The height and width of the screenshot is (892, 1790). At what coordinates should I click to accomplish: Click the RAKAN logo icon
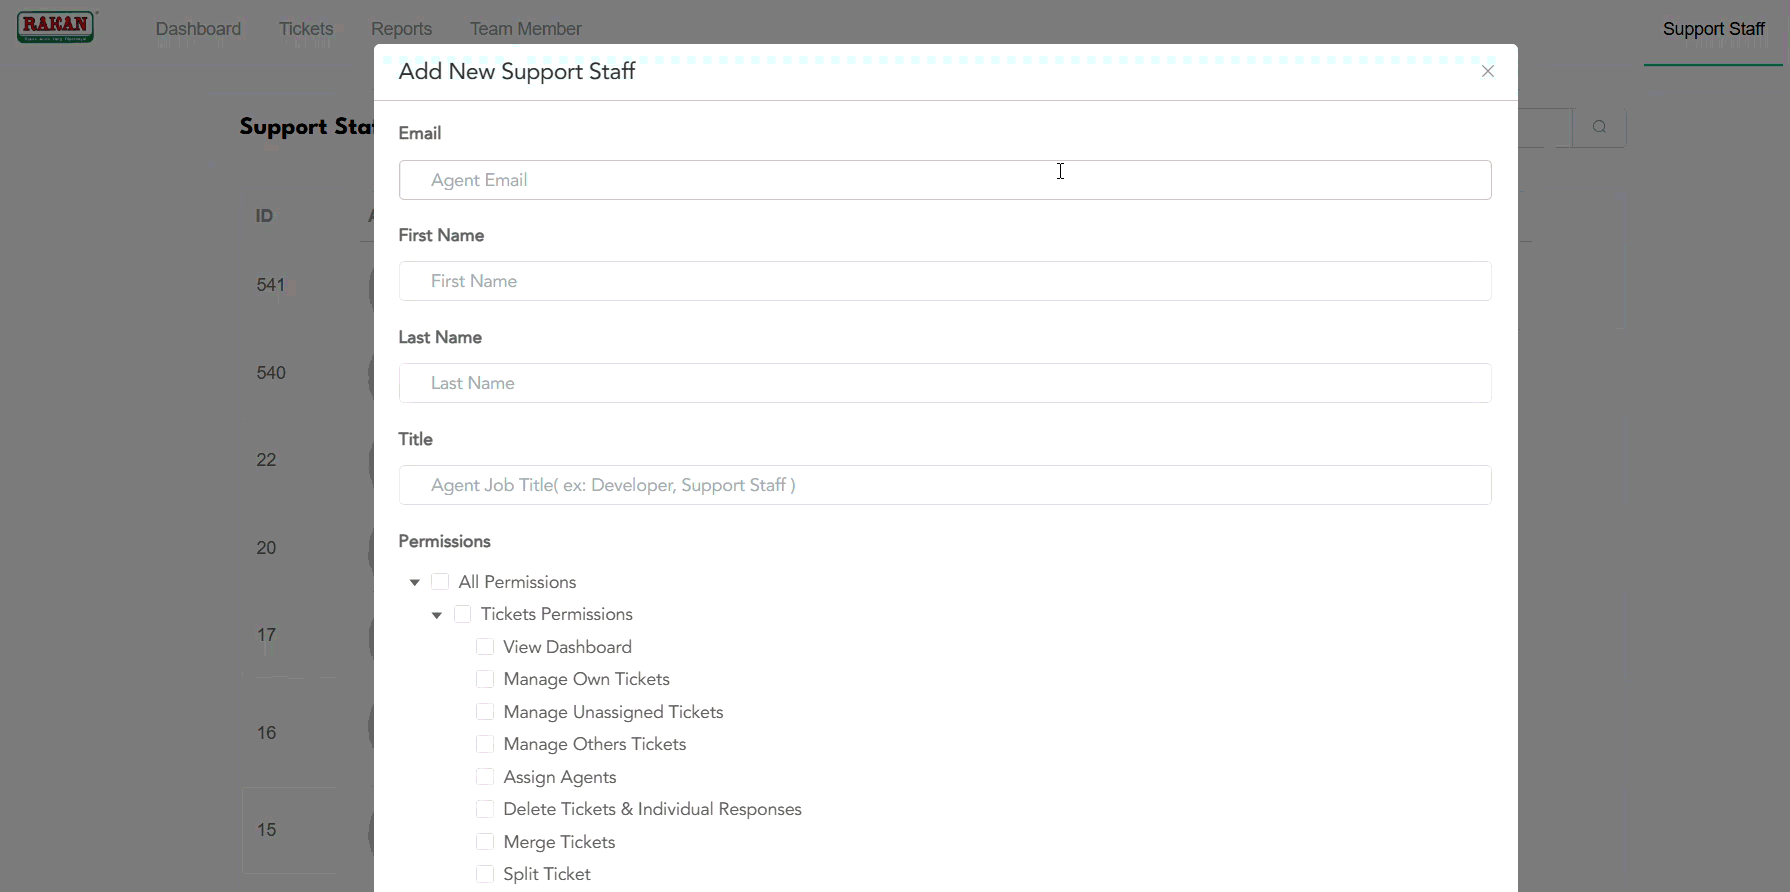click(x=56, y=27)
